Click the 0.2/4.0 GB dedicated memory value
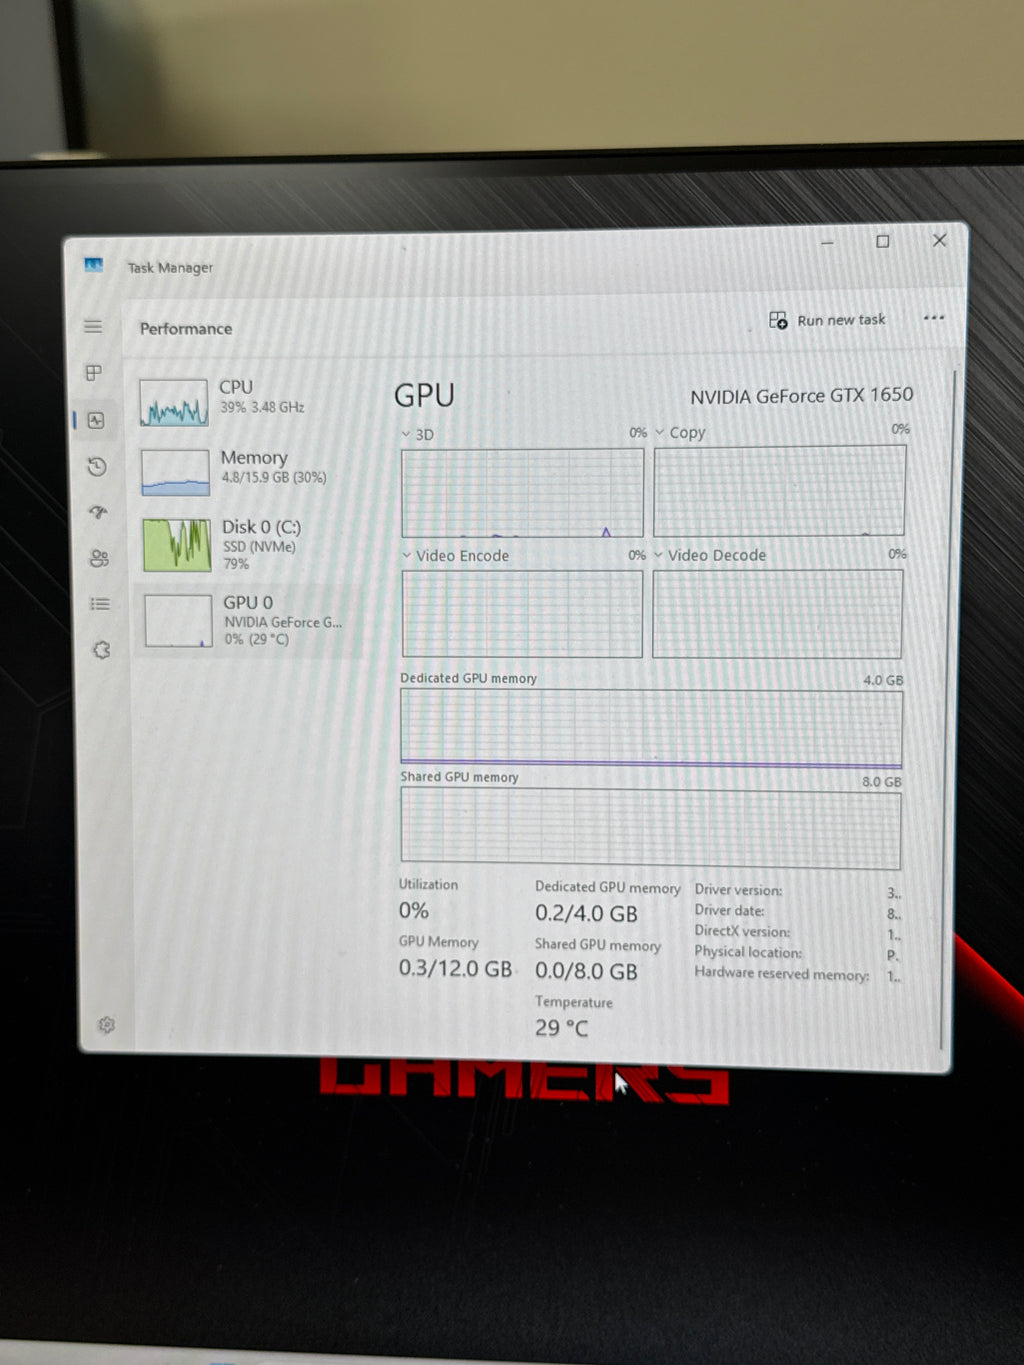The width and height of the screenshot is (1024, 1365). [x=586, y=913]
